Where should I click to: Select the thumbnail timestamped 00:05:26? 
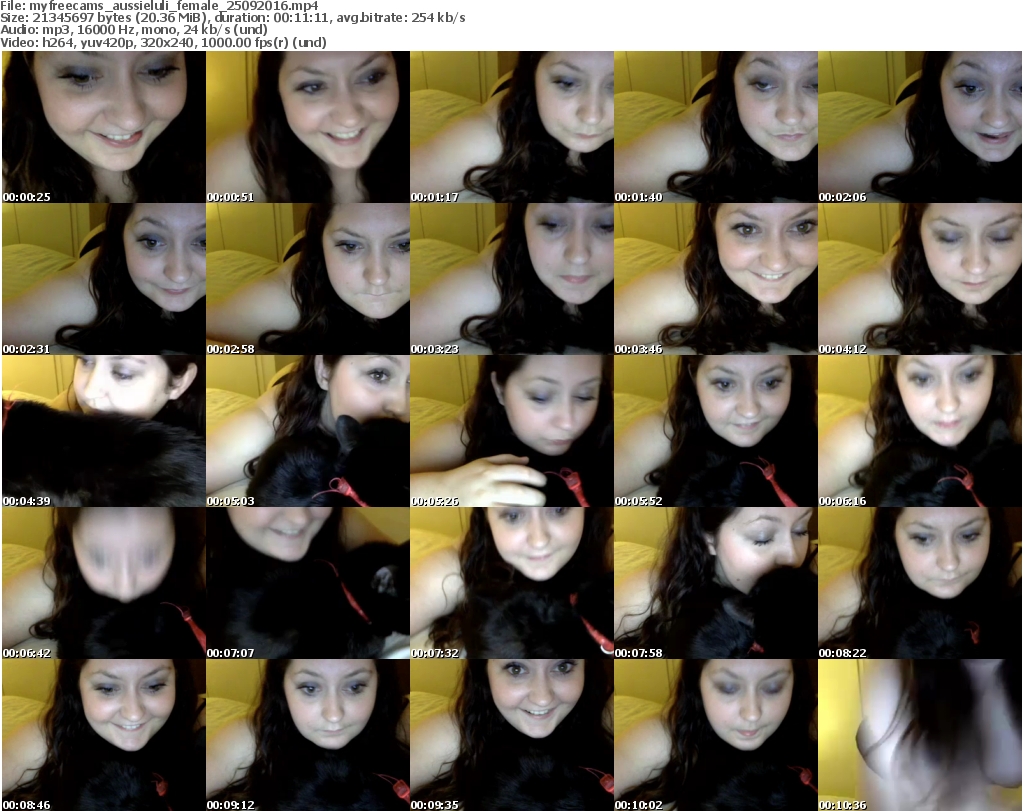pos(511,431)
